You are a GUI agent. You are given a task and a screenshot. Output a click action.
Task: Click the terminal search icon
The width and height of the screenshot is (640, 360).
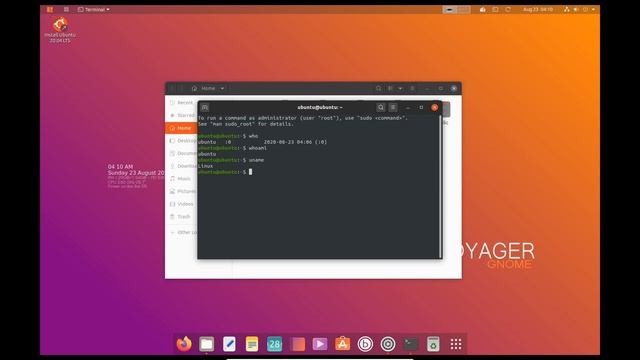pyautogui.click(x=380, y=107)
